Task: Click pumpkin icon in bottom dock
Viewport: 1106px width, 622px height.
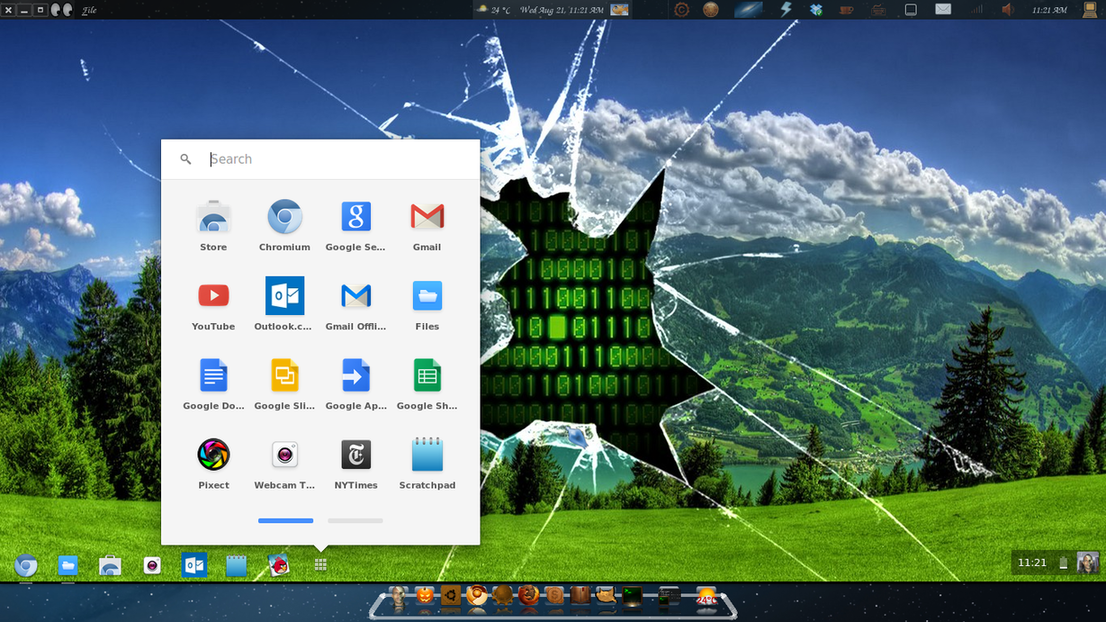Action: pos(425,596)
